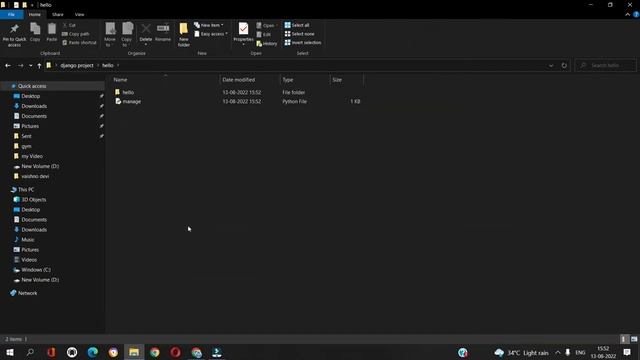Click Select all

point(297,25)
